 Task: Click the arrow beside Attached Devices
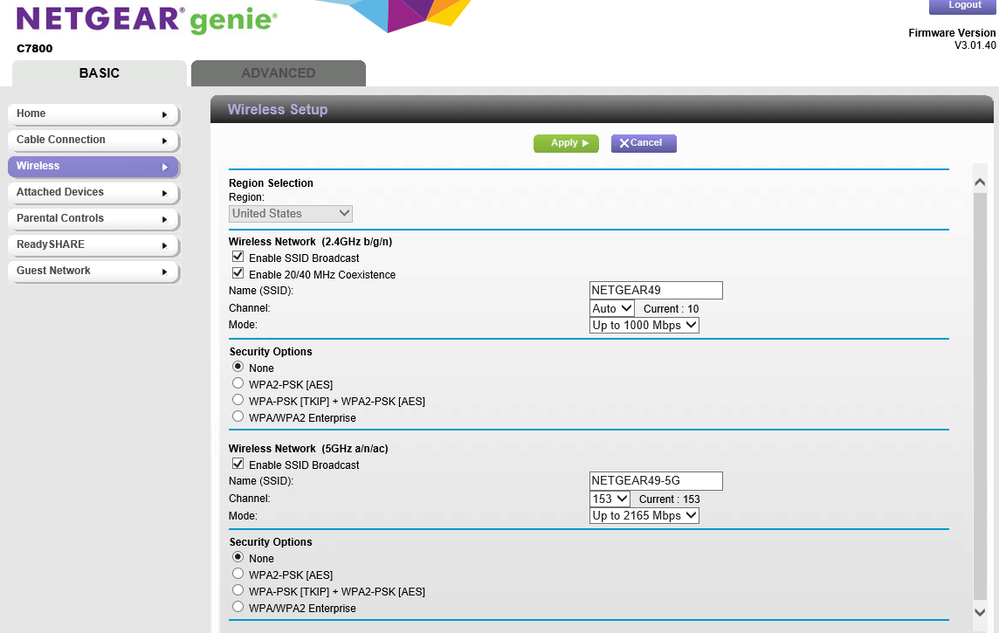point(165,193)
